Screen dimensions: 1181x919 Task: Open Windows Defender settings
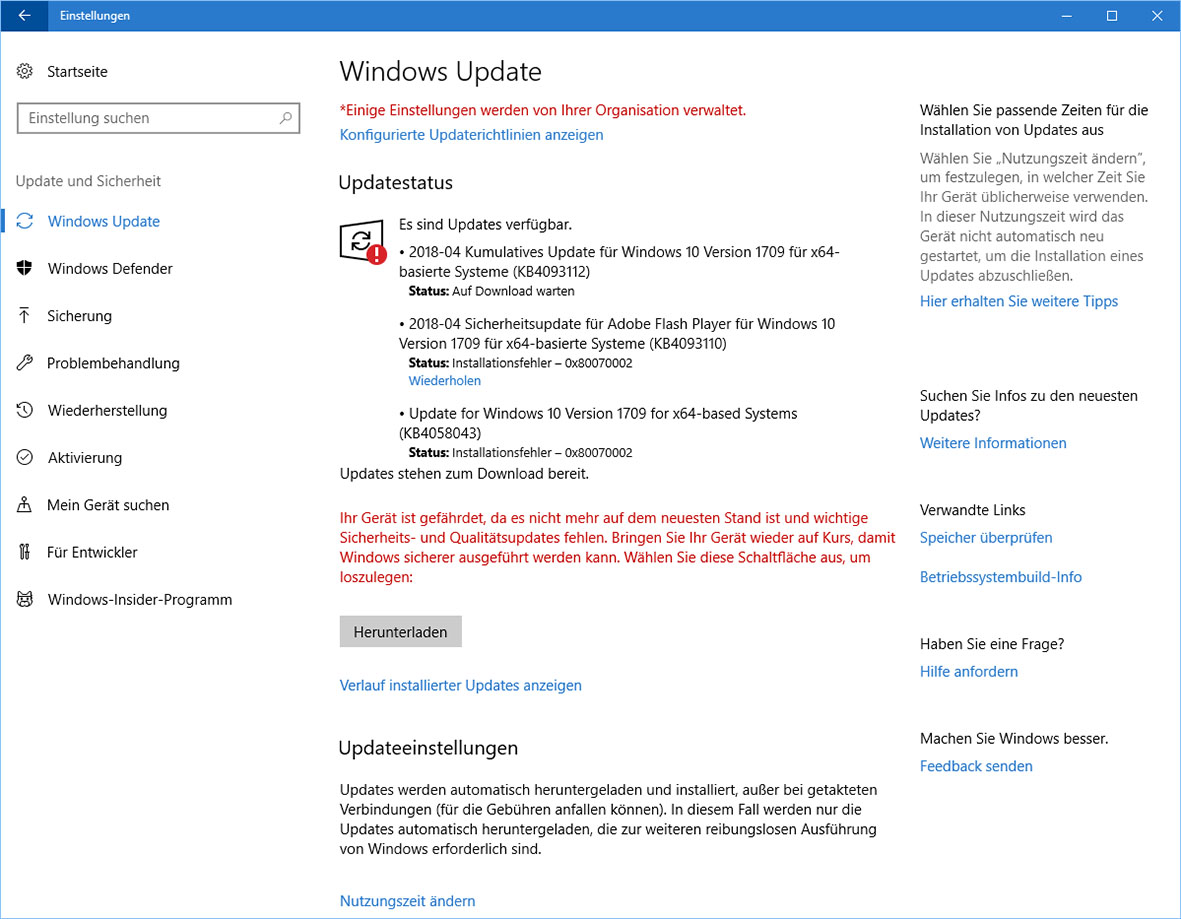click(x=110, y=269)
